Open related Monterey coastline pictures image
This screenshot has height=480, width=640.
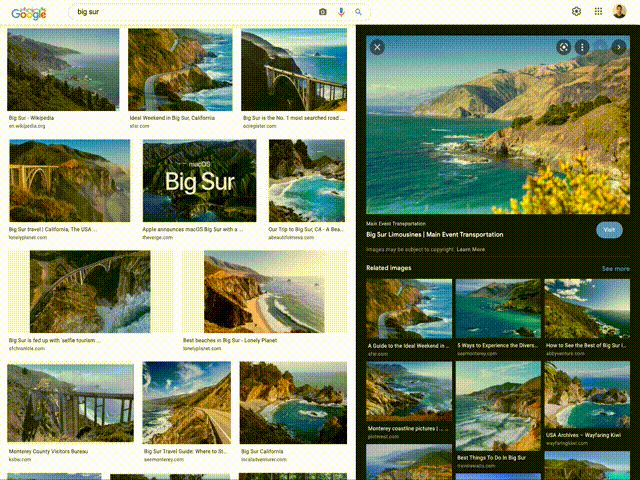tap(409, 391)
